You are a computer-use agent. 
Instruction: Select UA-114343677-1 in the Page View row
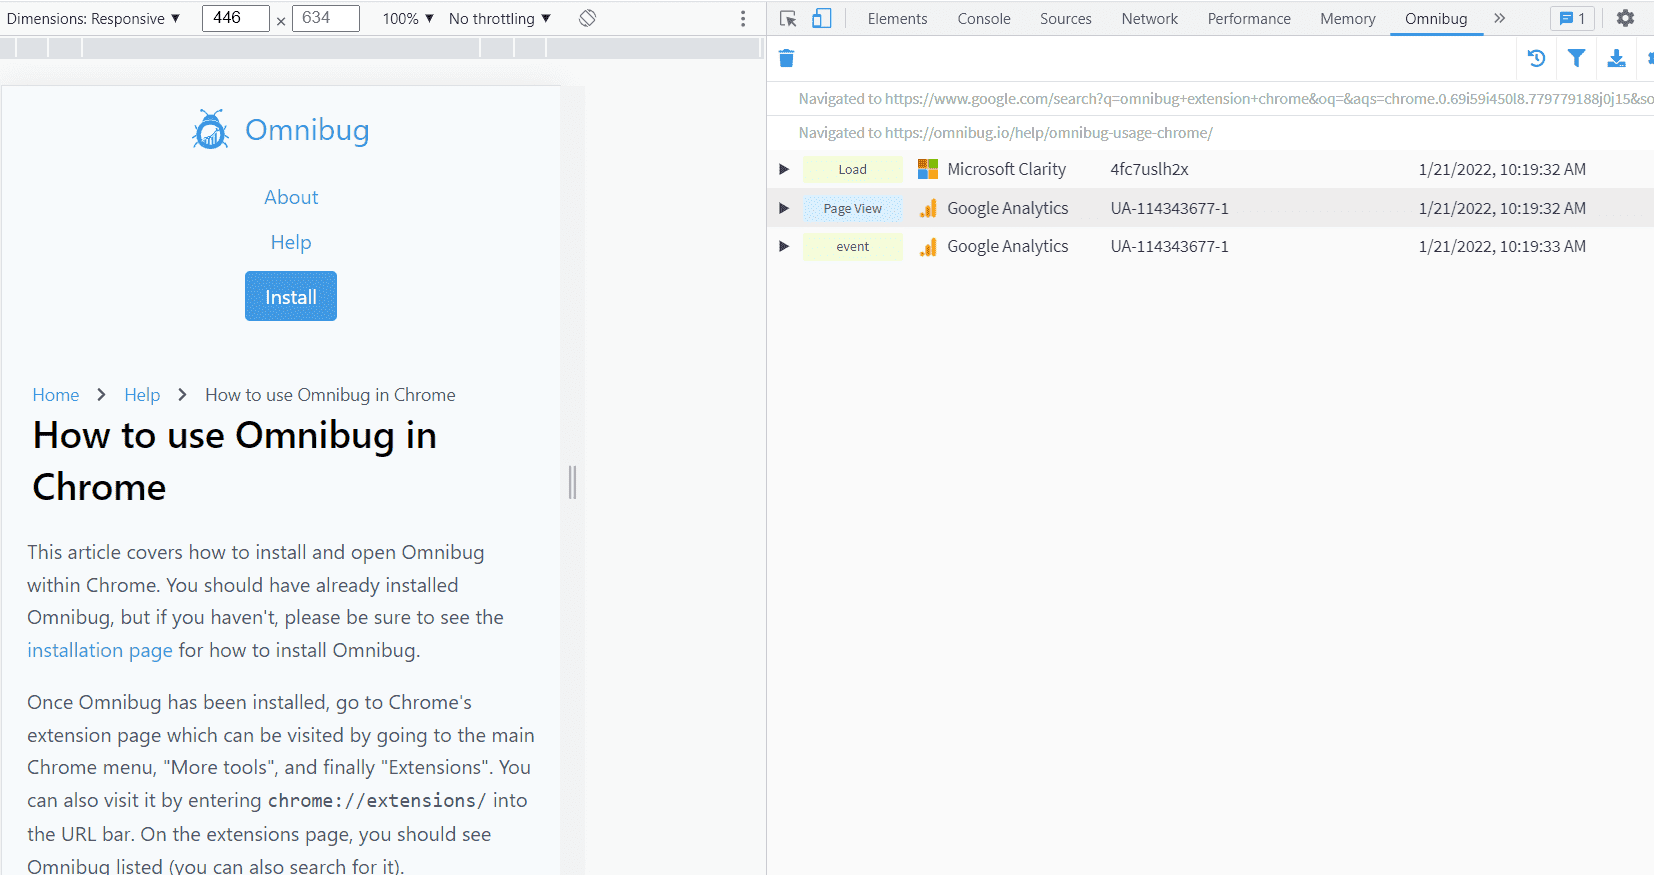coord(1170,208)
